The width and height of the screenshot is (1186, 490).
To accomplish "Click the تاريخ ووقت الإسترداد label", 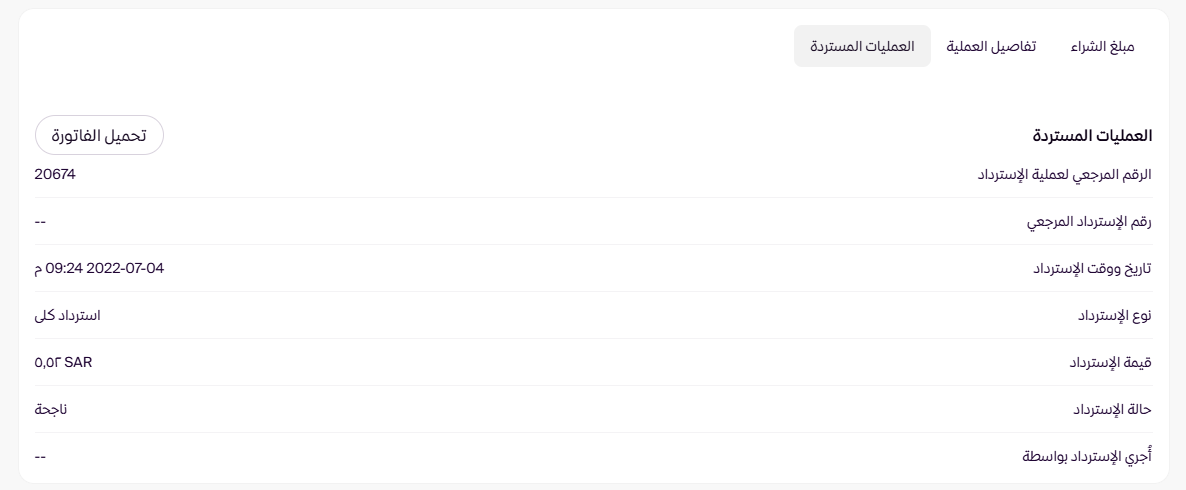I will [1092, 268].
